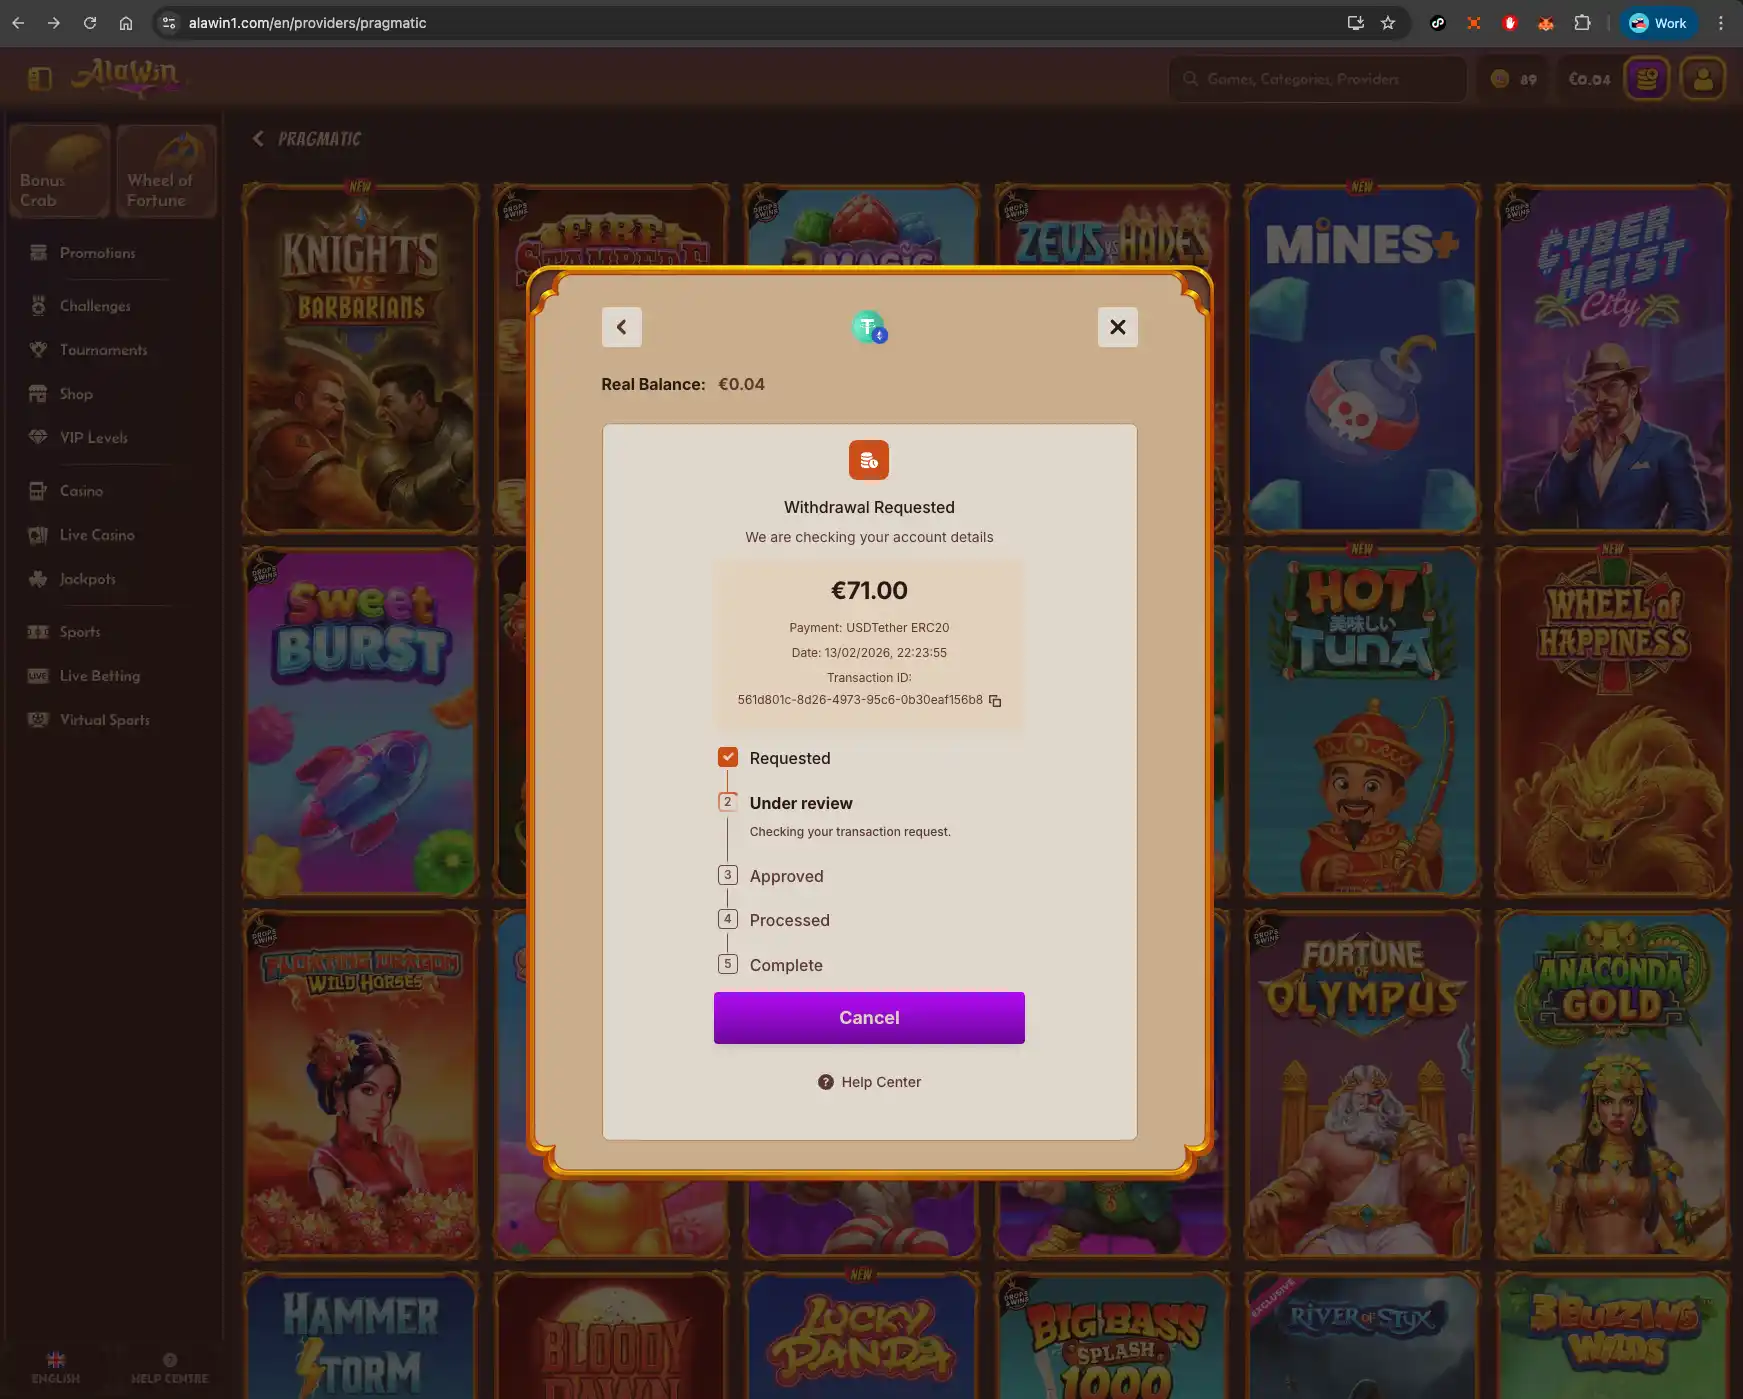Copy the transaction ID
The width and height of the screenshot is (1743, 1399).
[995, 701]
